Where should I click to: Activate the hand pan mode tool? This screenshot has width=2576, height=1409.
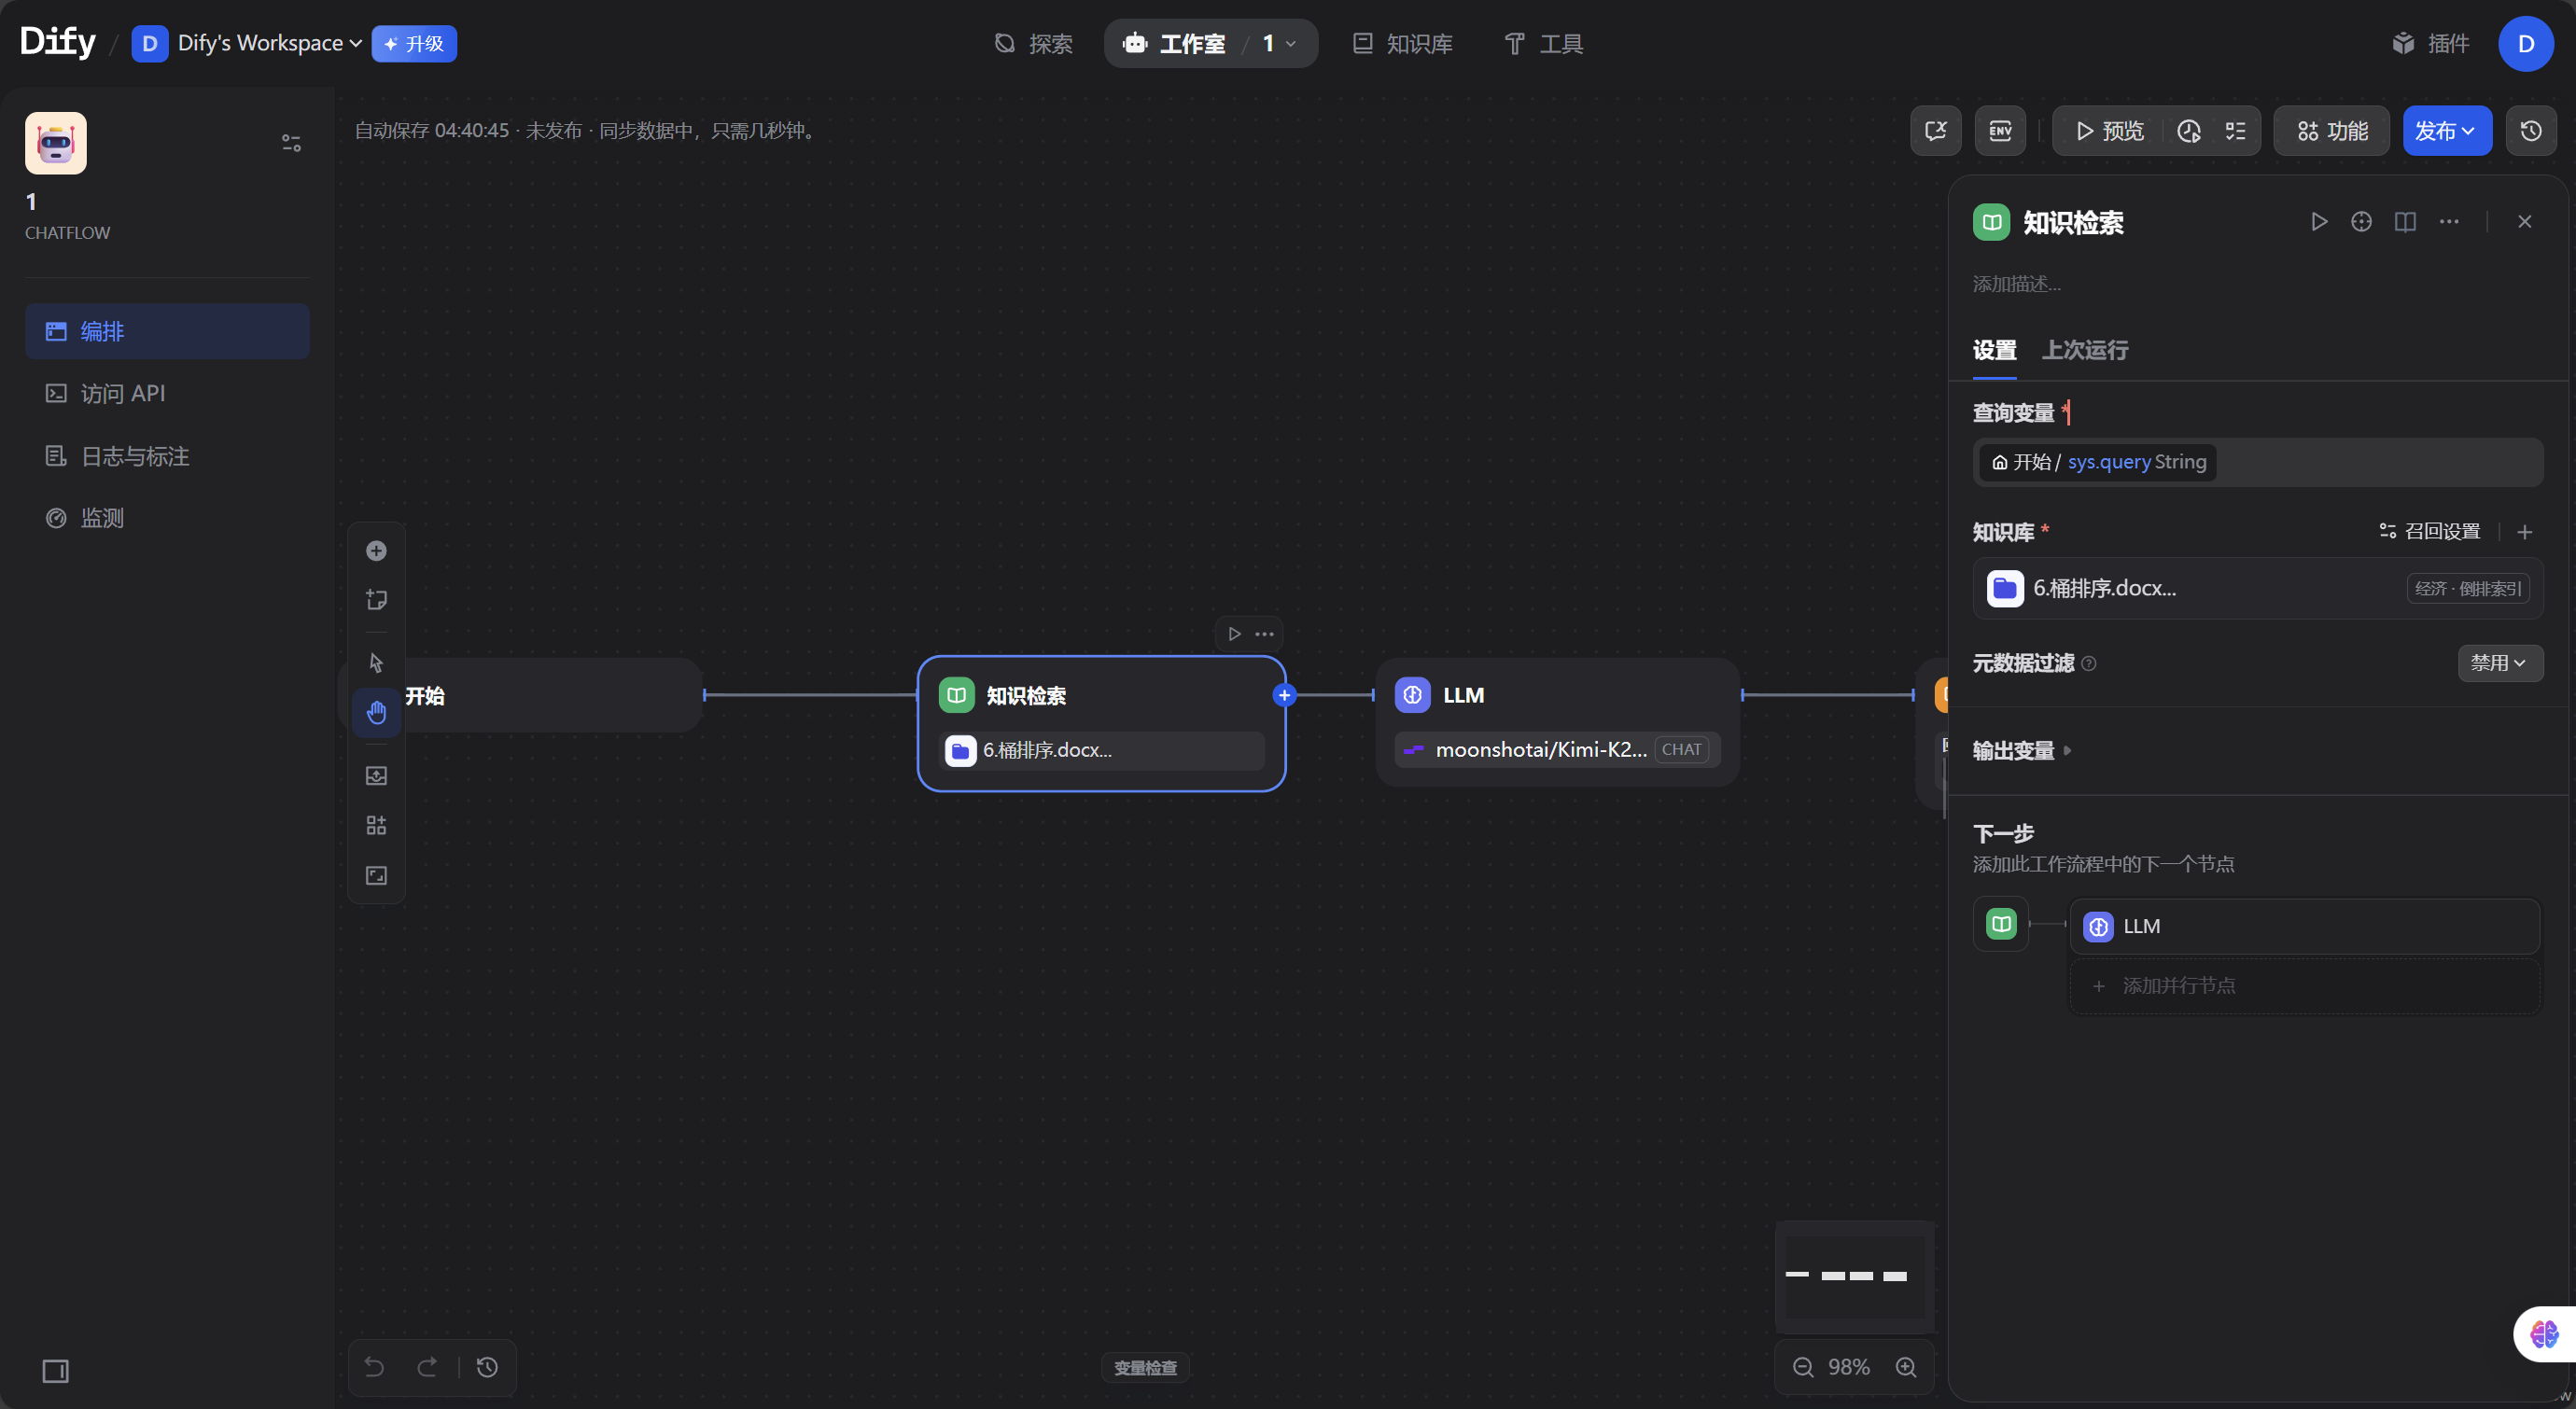tap(376, 713)
